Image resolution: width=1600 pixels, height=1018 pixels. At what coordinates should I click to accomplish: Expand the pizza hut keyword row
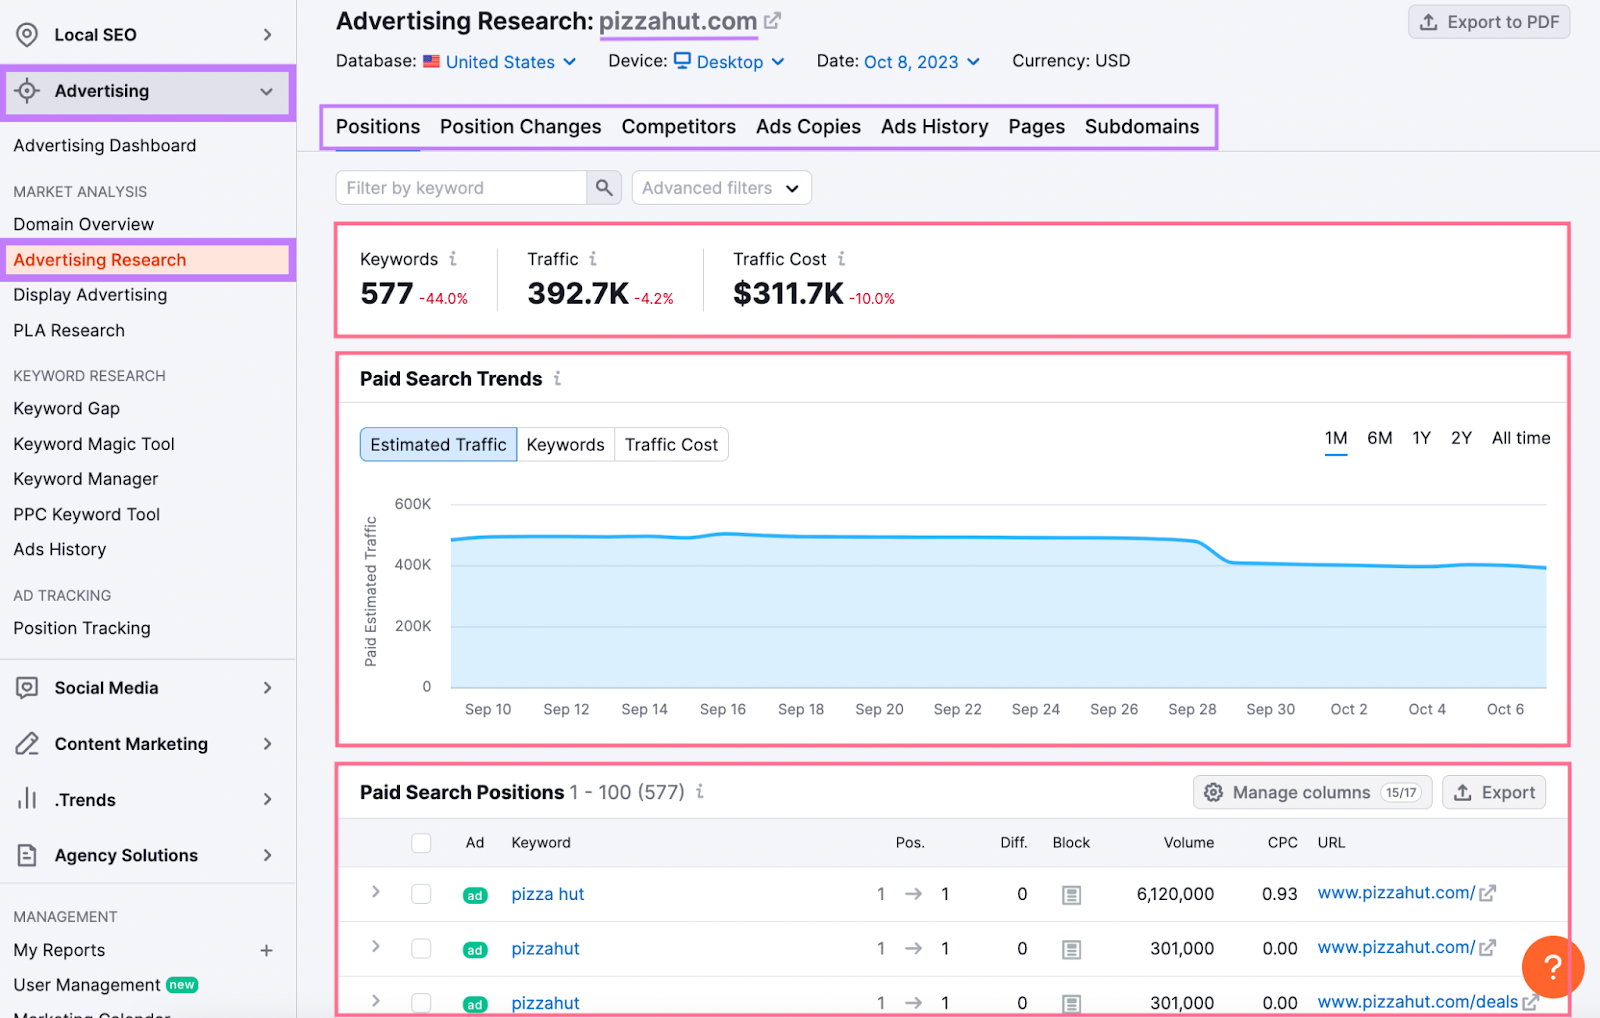(376, 892)
